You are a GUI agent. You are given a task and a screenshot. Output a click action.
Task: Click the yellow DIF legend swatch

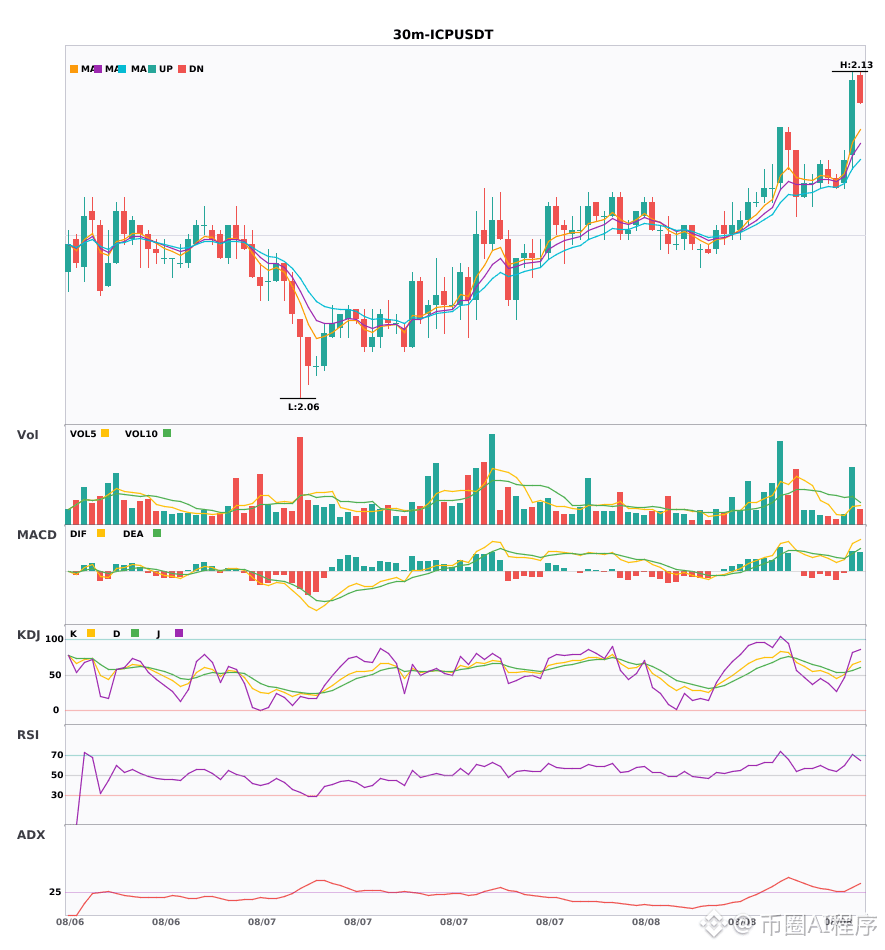[x=101, y=533]
